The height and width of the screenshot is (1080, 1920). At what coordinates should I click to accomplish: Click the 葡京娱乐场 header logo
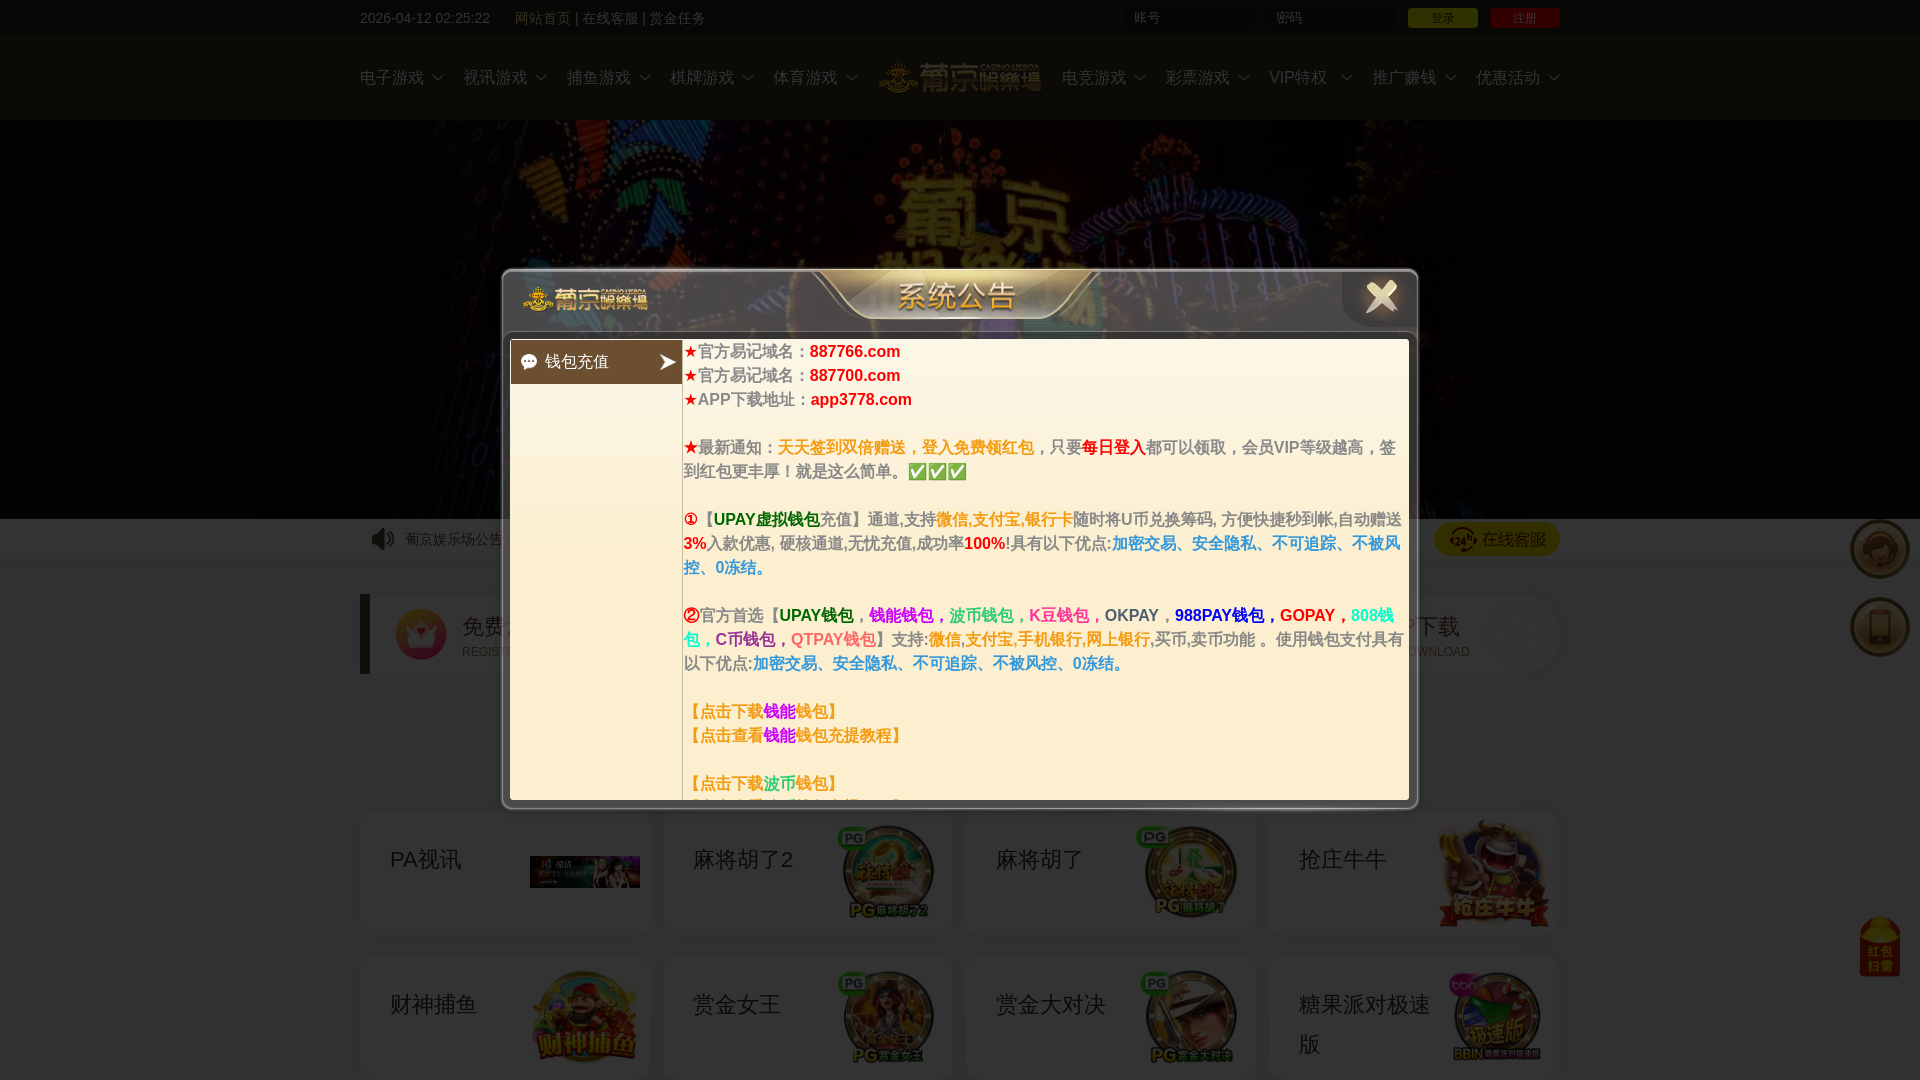click(x=959, y=77)
